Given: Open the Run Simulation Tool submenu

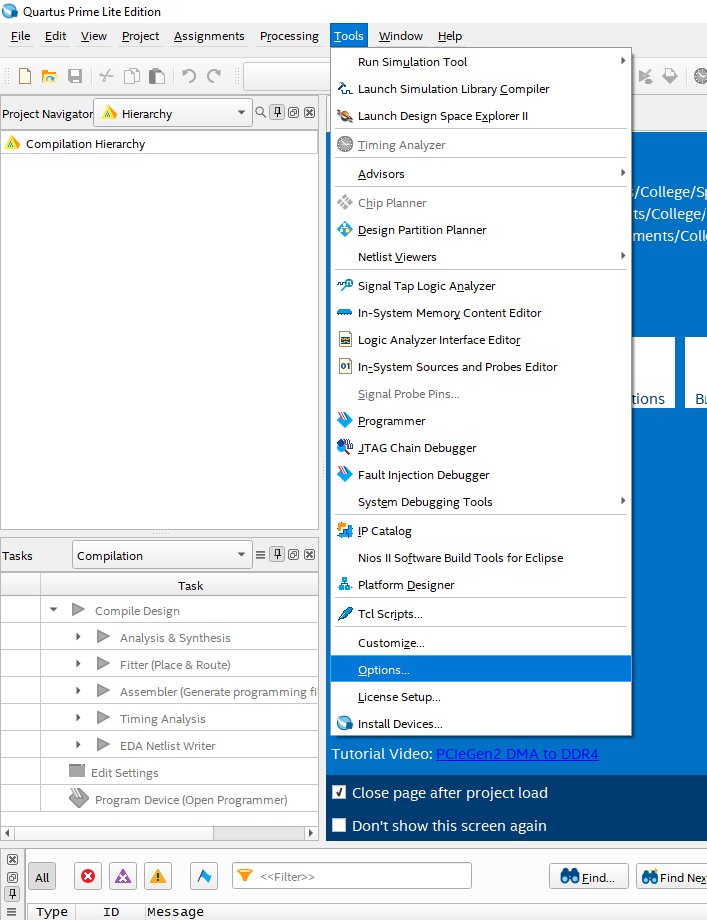Looking at the screenshot, I should pyautogui.click(x=481, y=62).
